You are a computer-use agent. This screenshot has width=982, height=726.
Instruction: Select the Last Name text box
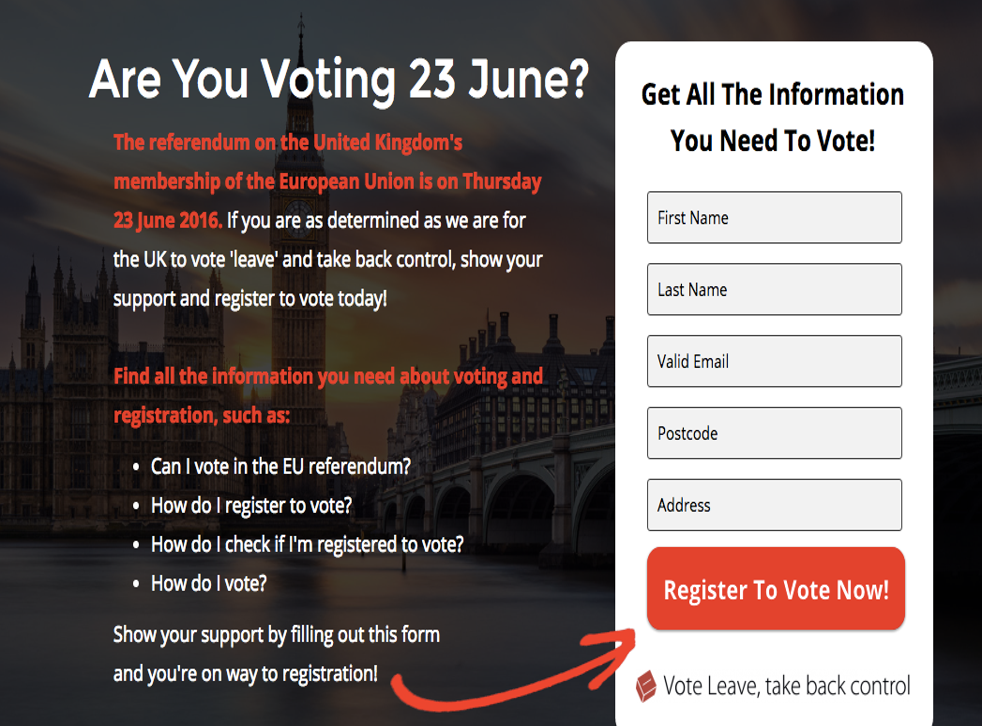(x=774, y=289)
